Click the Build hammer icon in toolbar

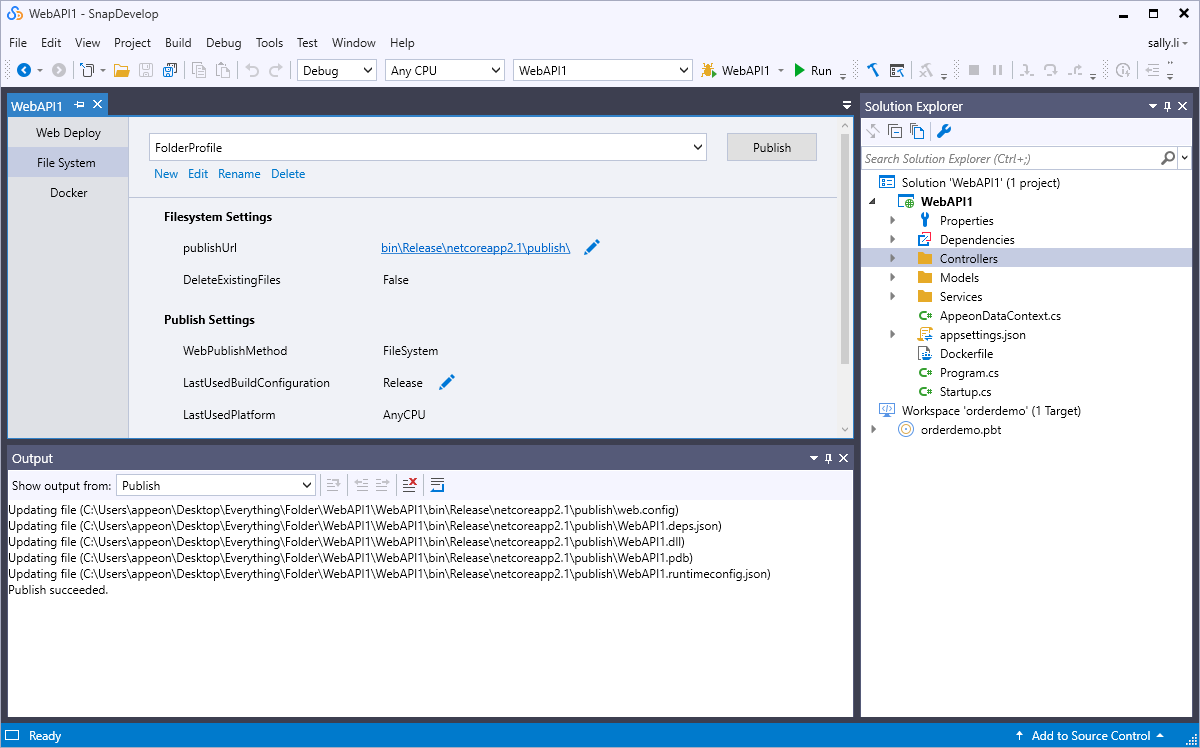click(872, 71)
